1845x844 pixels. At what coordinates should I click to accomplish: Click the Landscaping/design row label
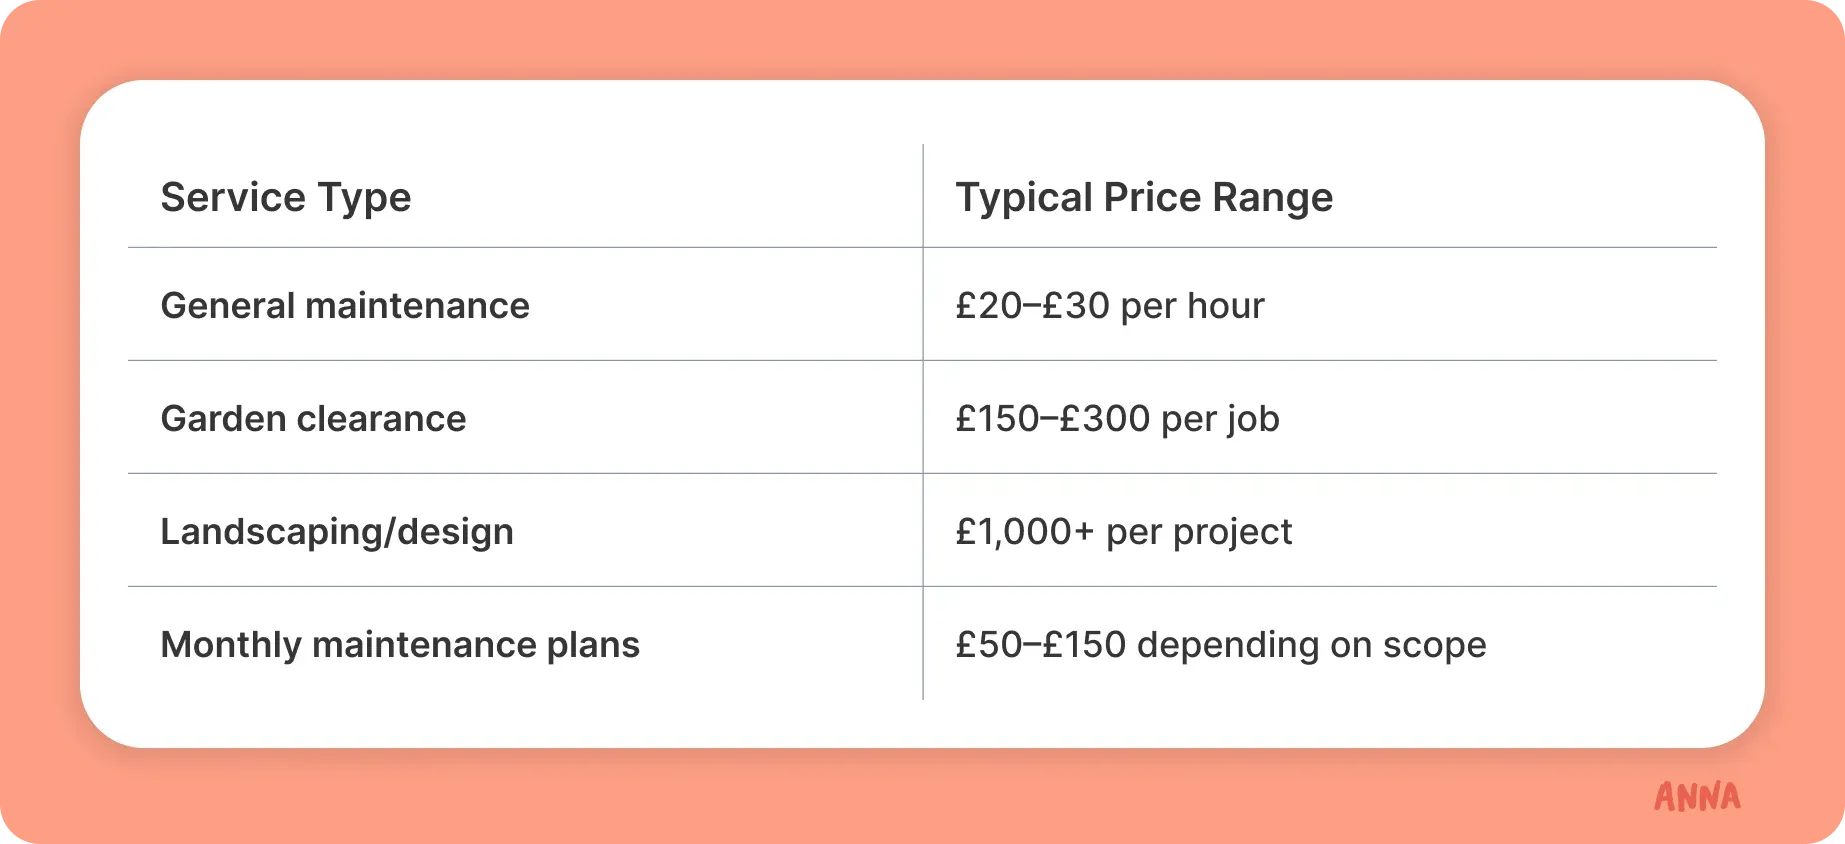[337, 532]
